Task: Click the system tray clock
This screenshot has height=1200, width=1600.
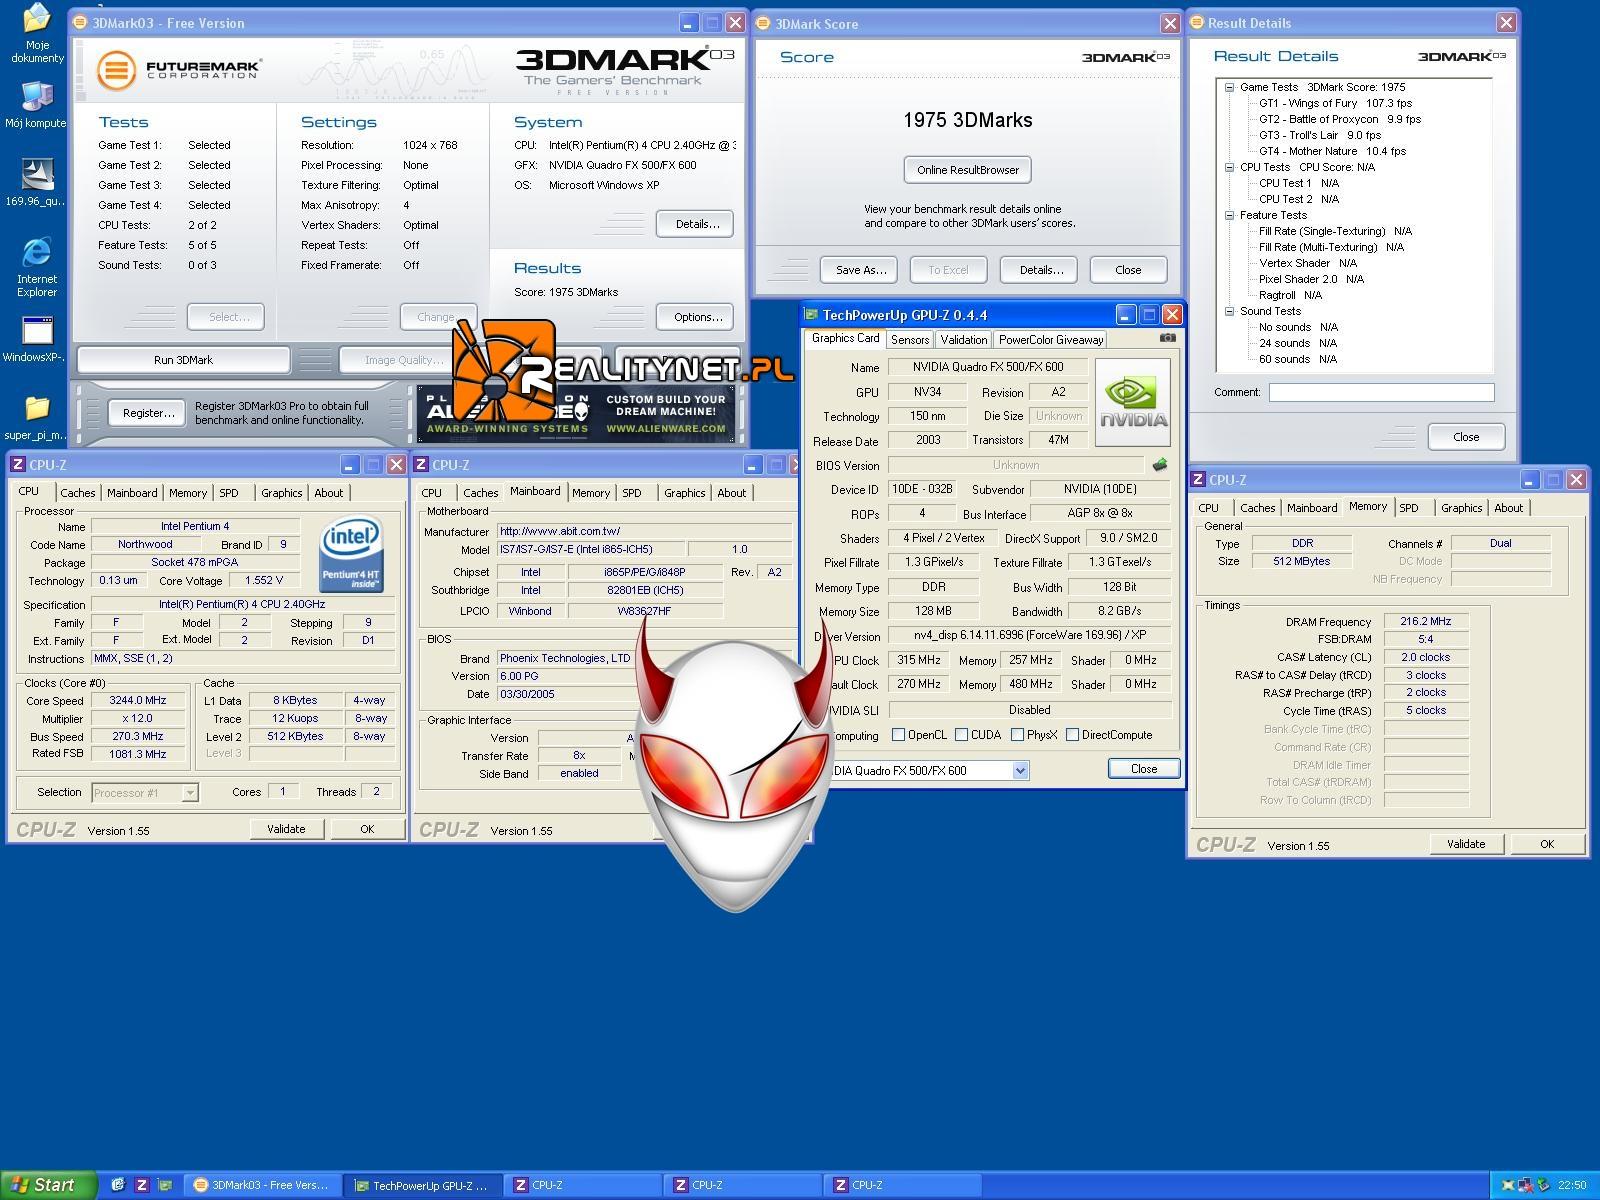Action: [x=1572, y=1185]
